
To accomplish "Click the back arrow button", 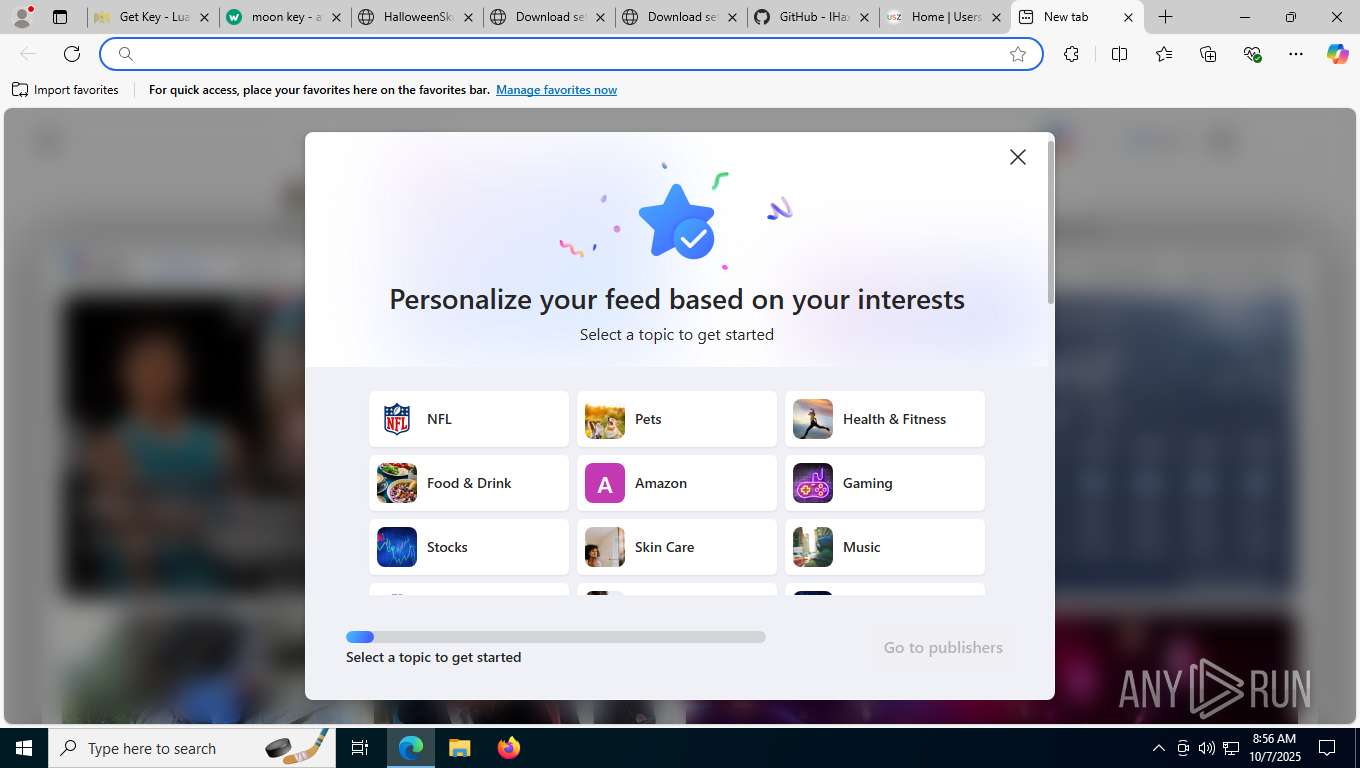I will click(28, 54).
